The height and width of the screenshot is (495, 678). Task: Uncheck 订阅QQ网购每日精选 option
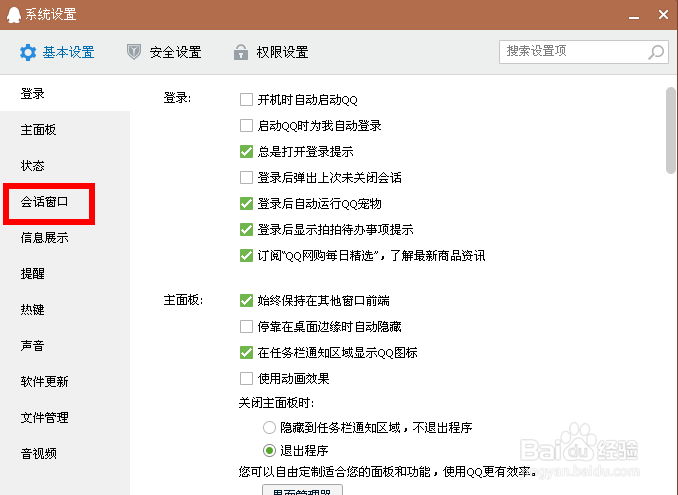click(246, 255)
